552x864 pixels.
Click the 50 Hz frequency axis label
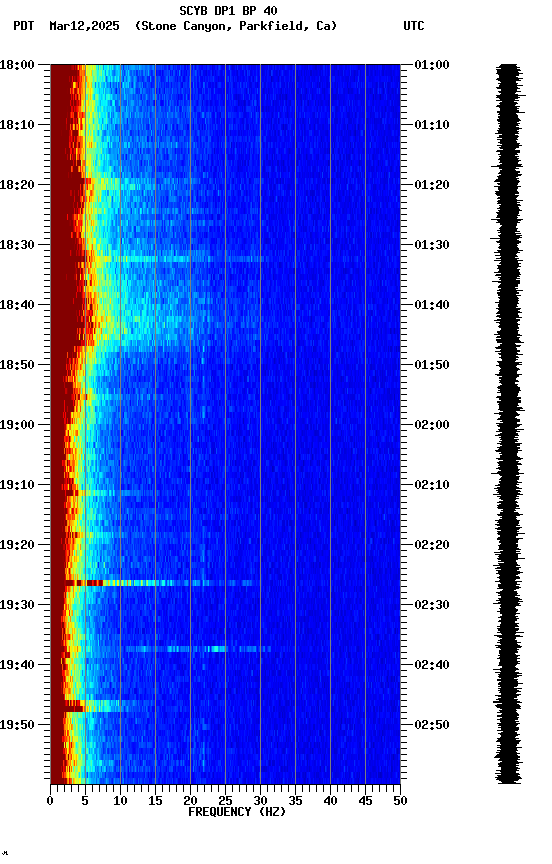(400, 801)
